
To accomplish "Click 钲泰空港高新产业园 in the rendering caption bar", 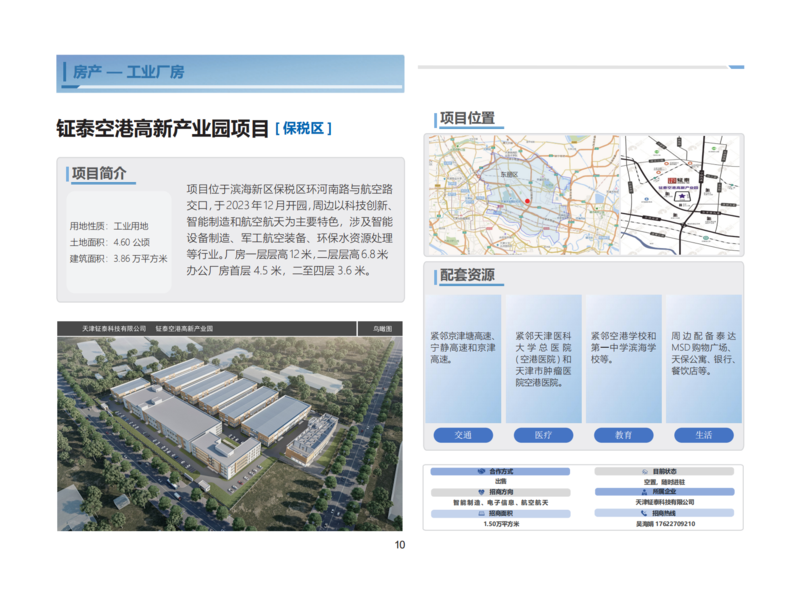I will click(184, 329).
